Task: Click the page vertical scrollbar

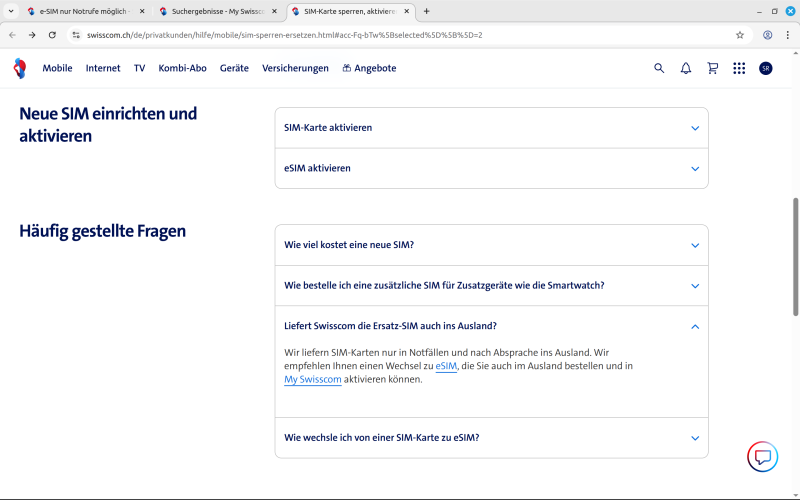Action: coord(796,255)
